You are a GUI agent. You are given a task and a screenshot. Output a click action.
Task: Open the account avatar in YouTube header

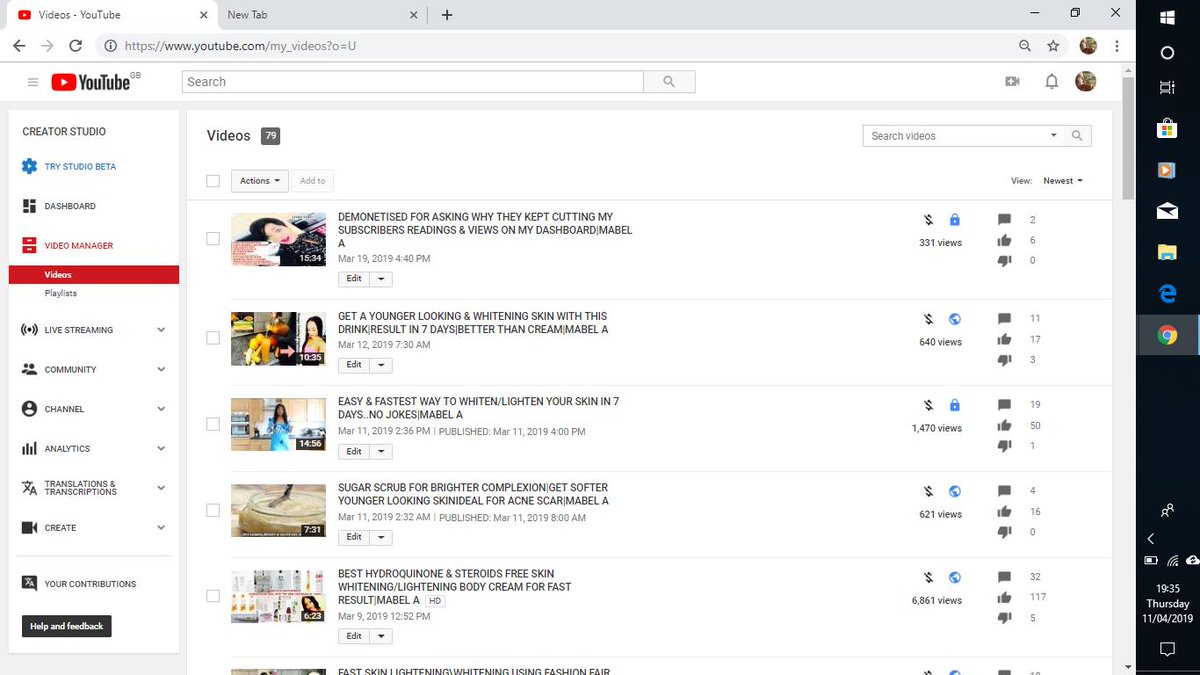click(x=1086, y=82)
